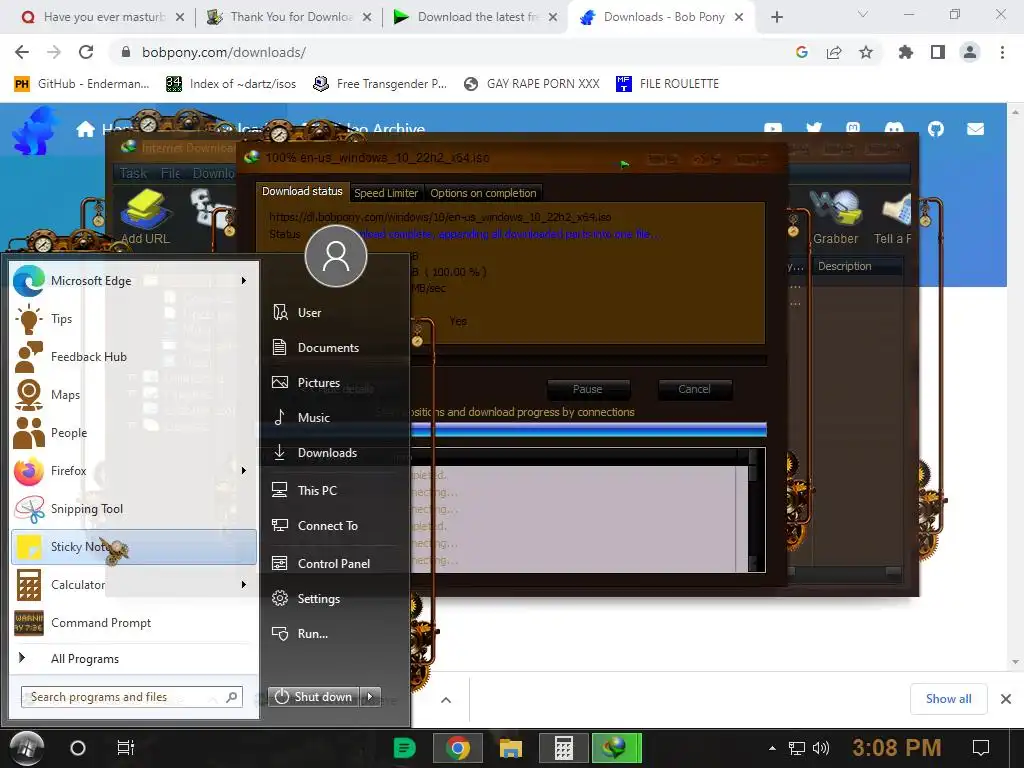Open Task View on taskbar
This screenshot has width=1024, height=768.
125,748
